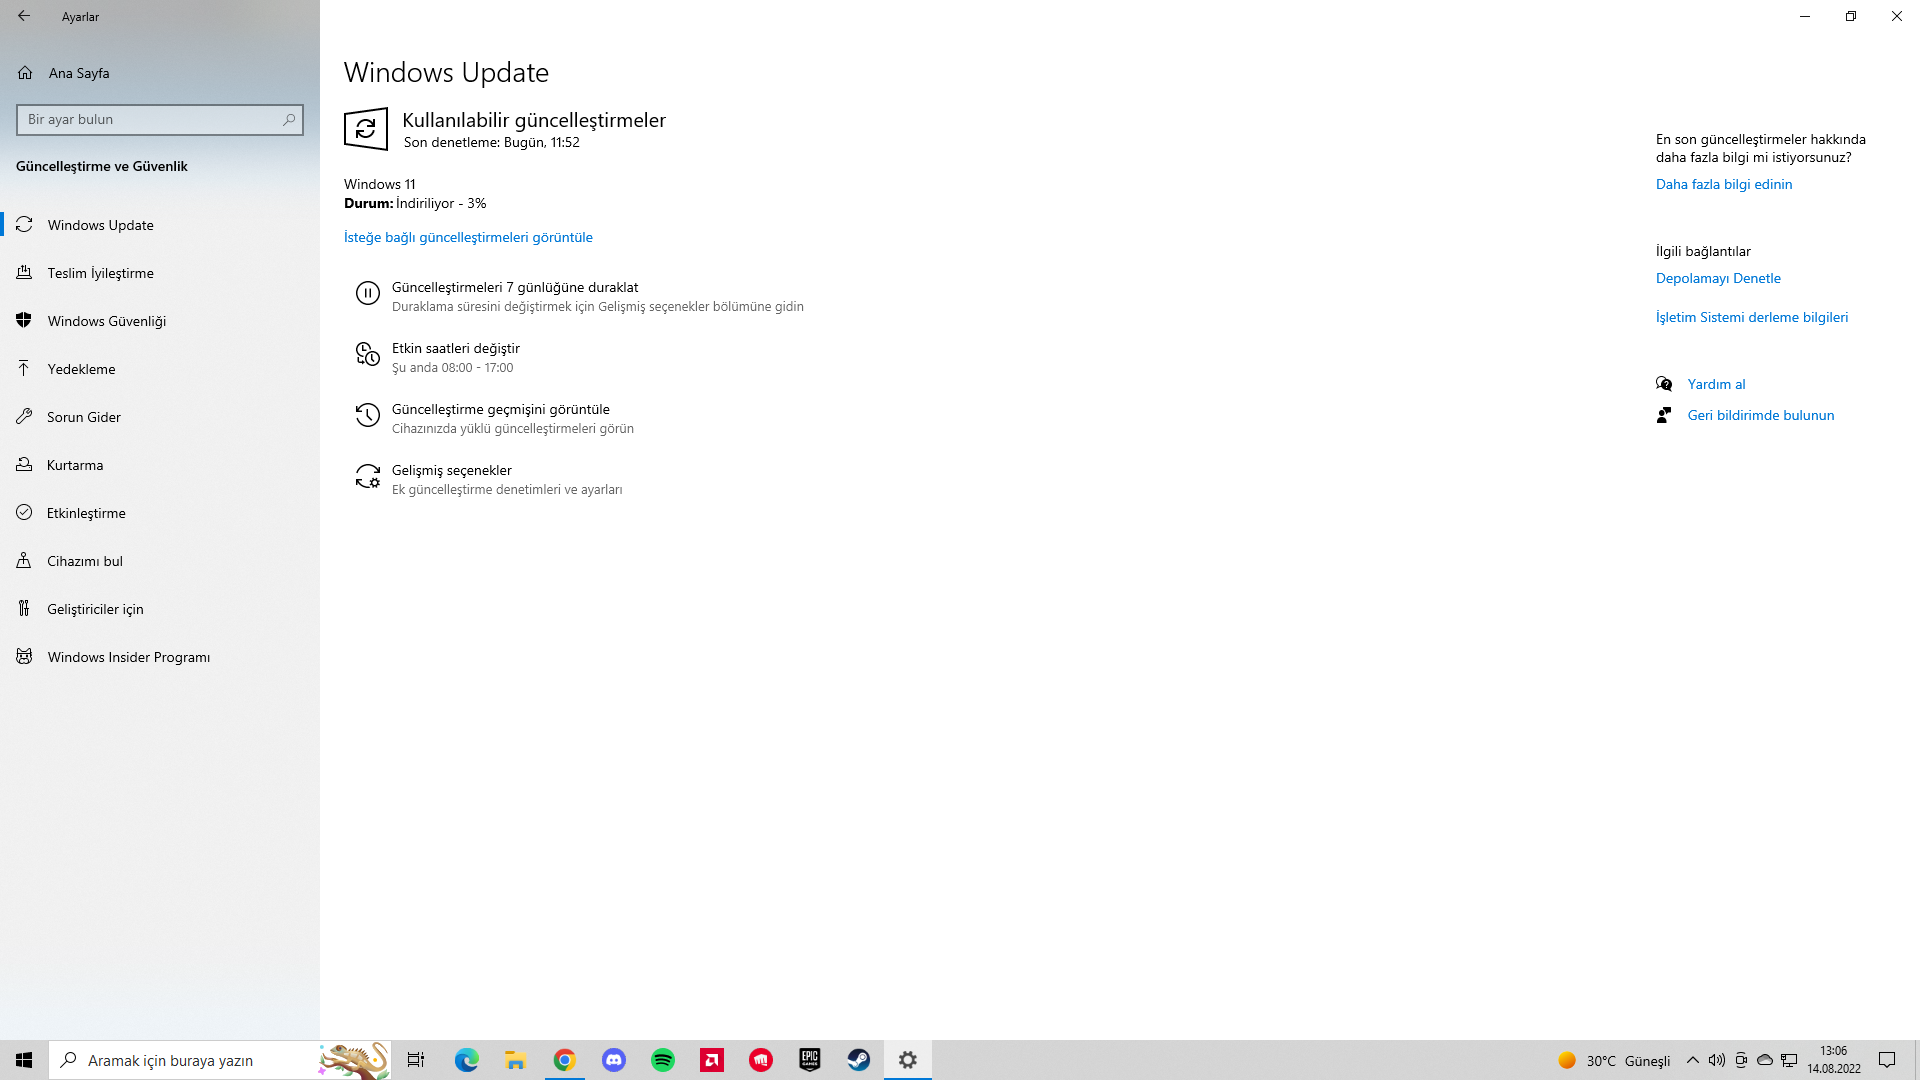Open the volume control in system tray

1716,1060
